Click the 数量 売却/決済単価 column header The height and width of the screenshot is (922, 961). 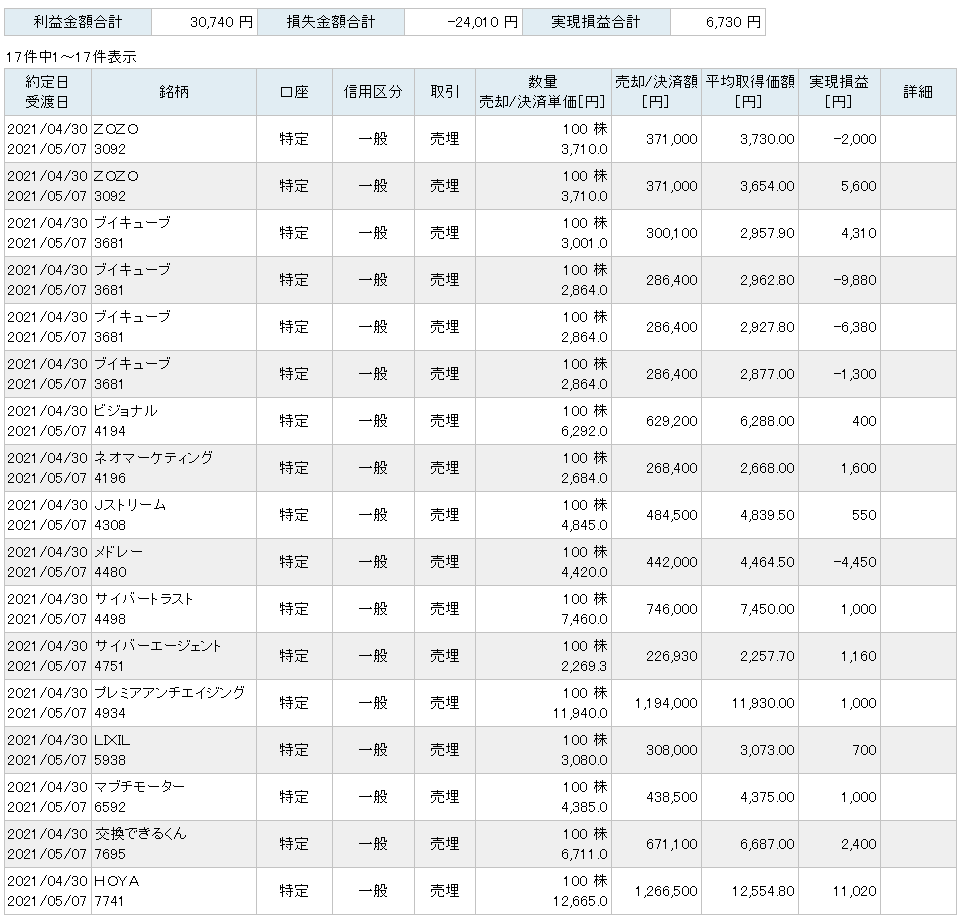[x=543, y=92]
